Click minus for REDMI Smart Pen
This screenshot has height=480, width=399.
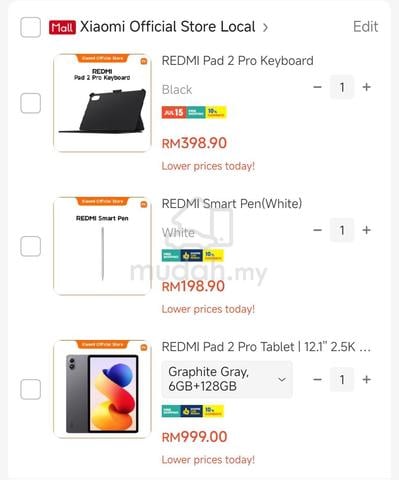point(317,230)
